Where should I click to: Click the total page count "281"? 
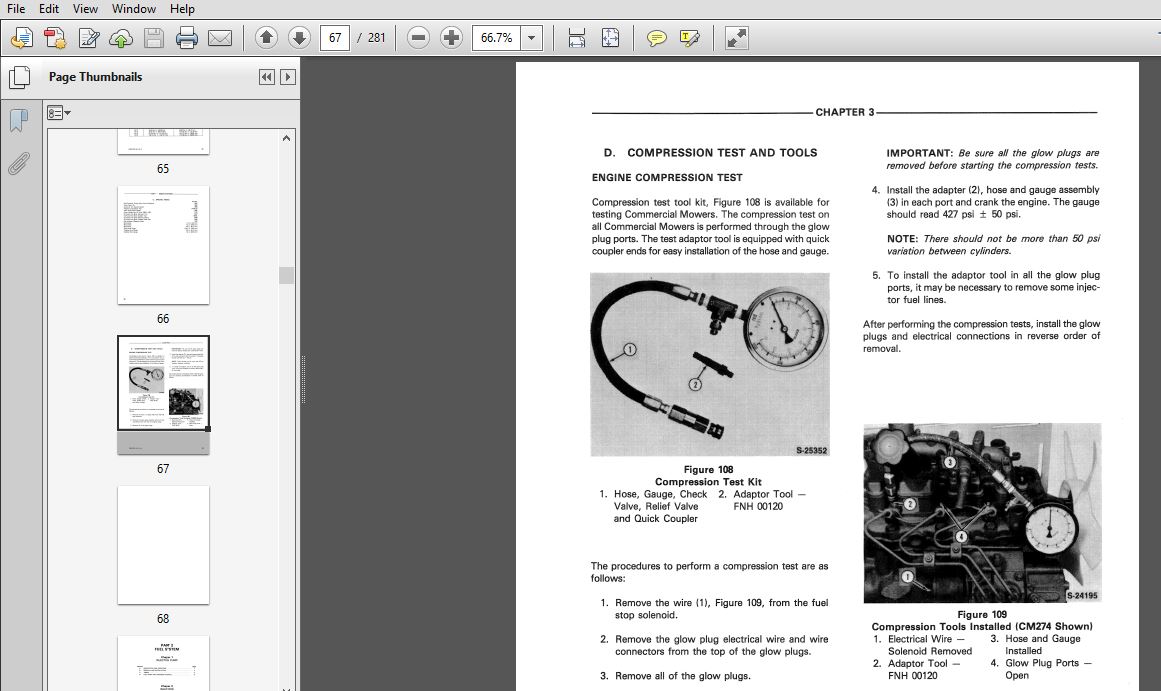pyautogui.click(x=377, y=38)
